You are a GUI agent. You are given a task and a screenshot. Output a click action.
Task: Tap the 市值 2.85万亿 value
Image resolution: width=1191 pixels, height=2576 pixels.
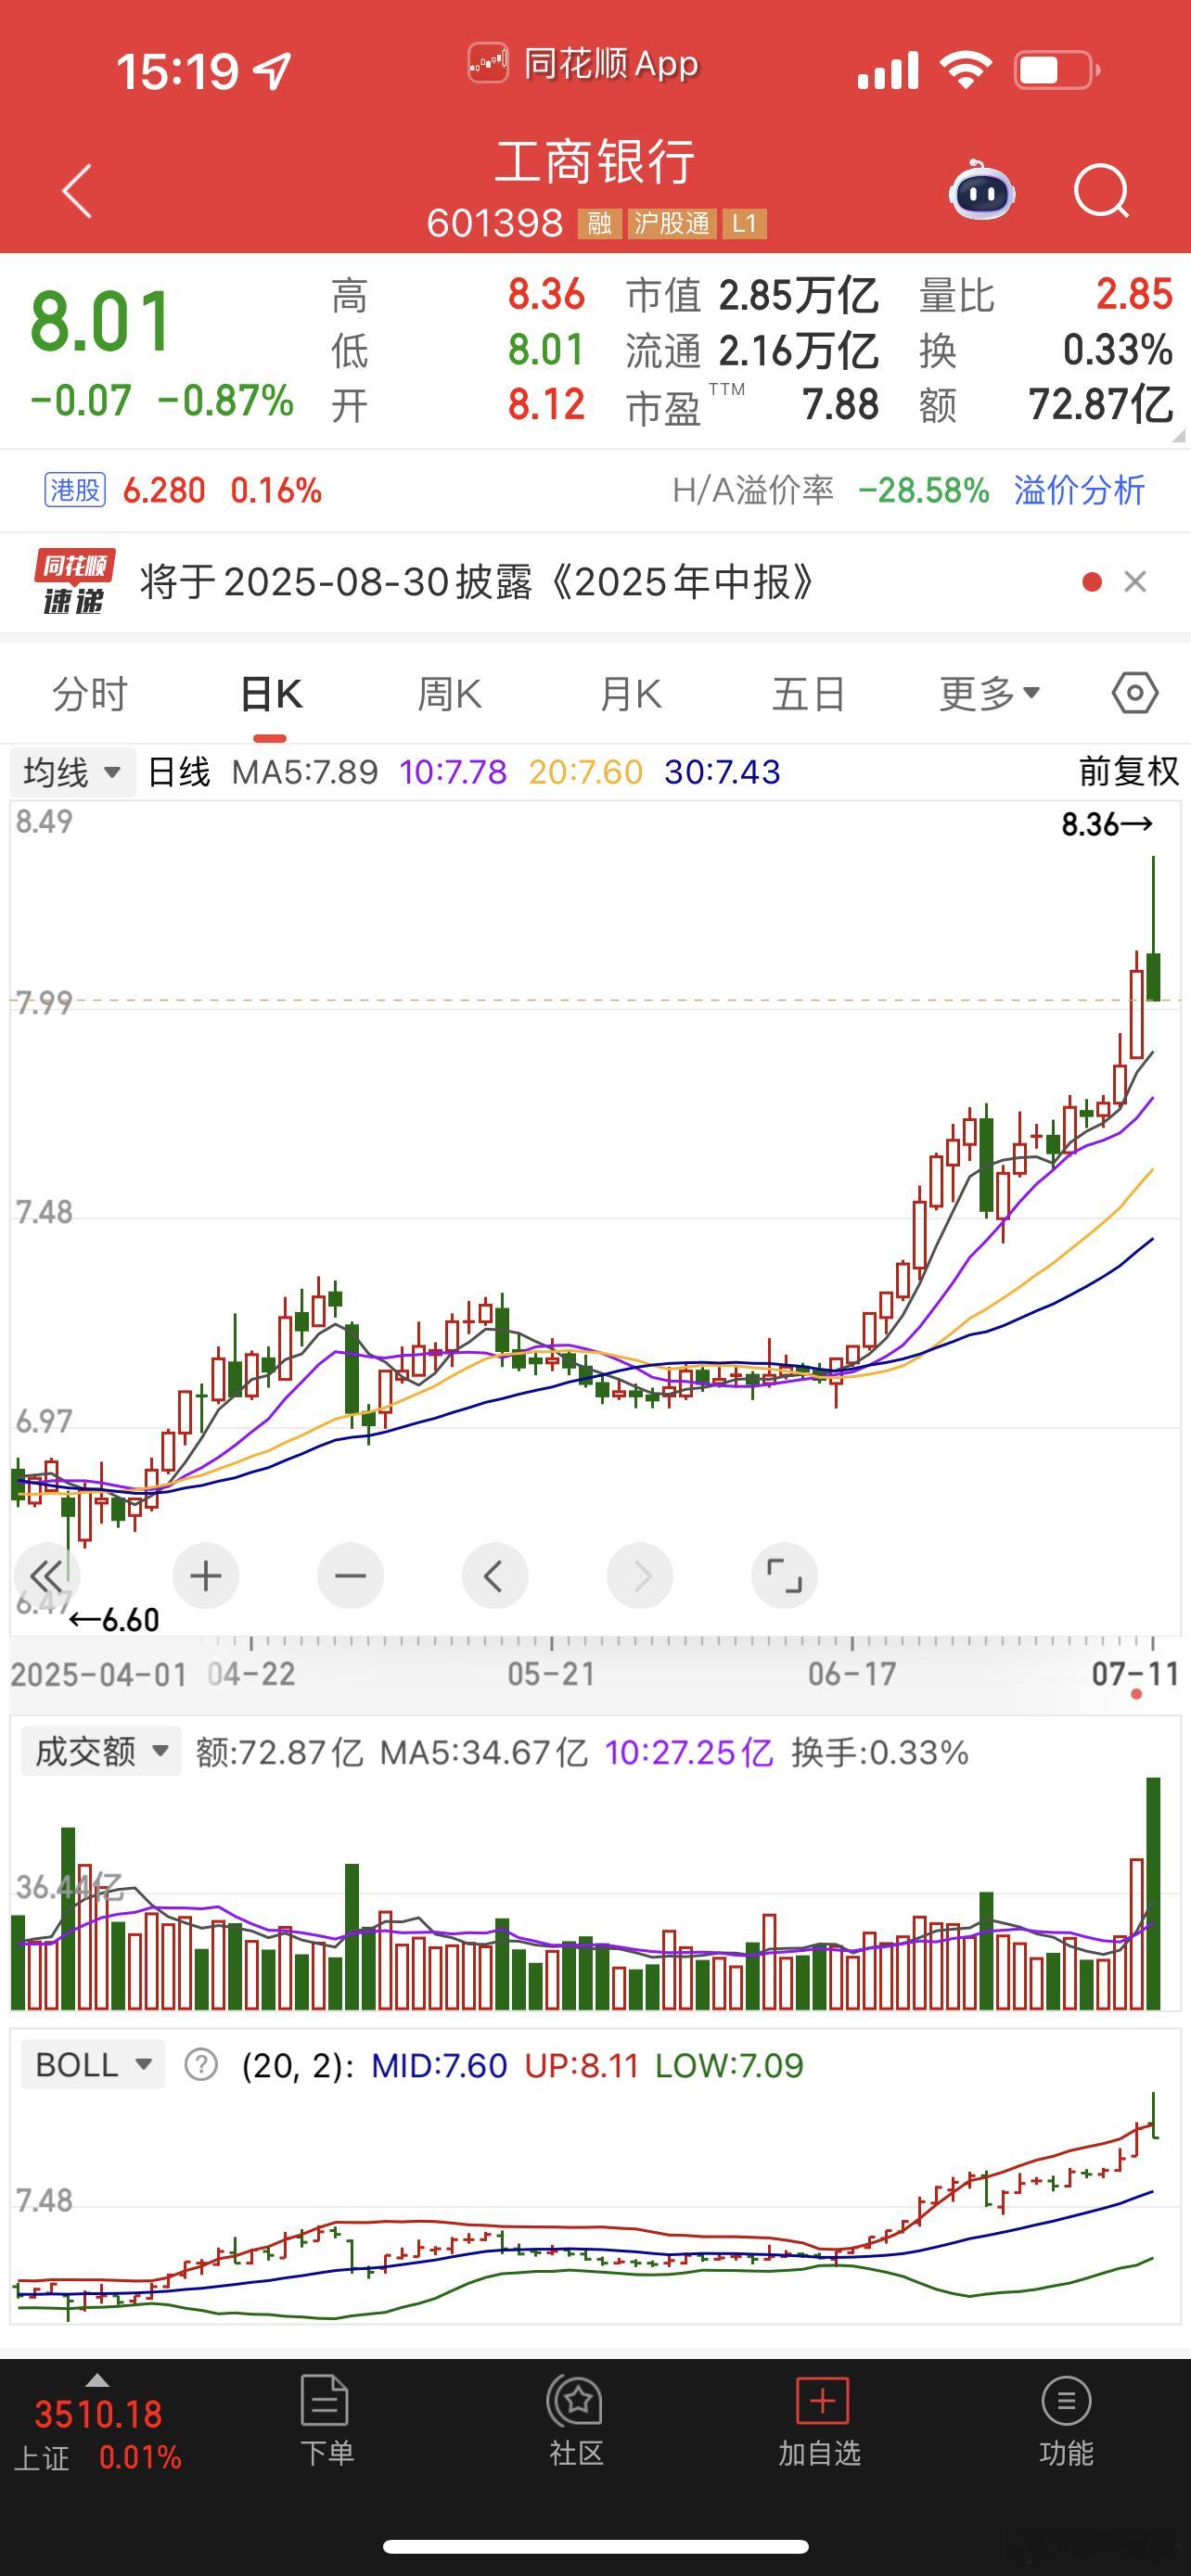tap(798, 295)
